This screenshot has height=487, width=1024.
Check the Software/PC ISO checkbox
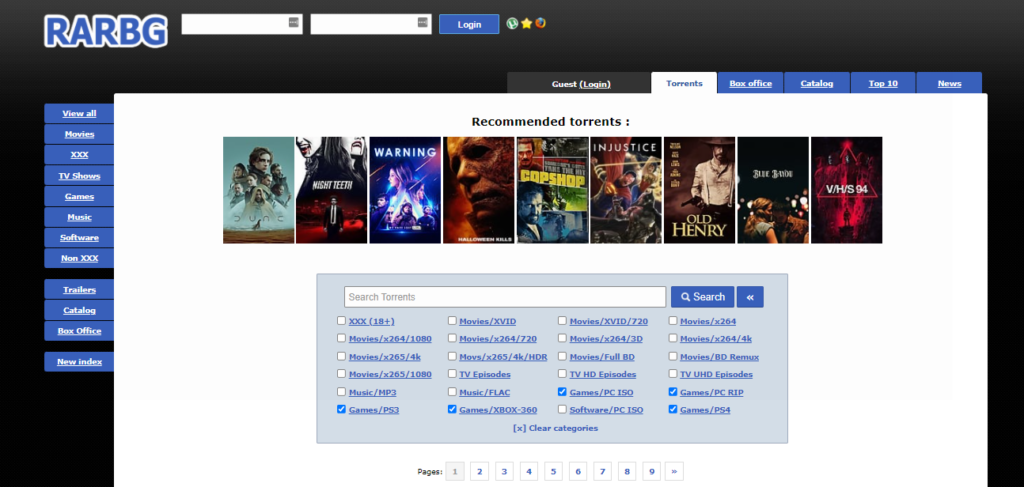pos(562,409)
